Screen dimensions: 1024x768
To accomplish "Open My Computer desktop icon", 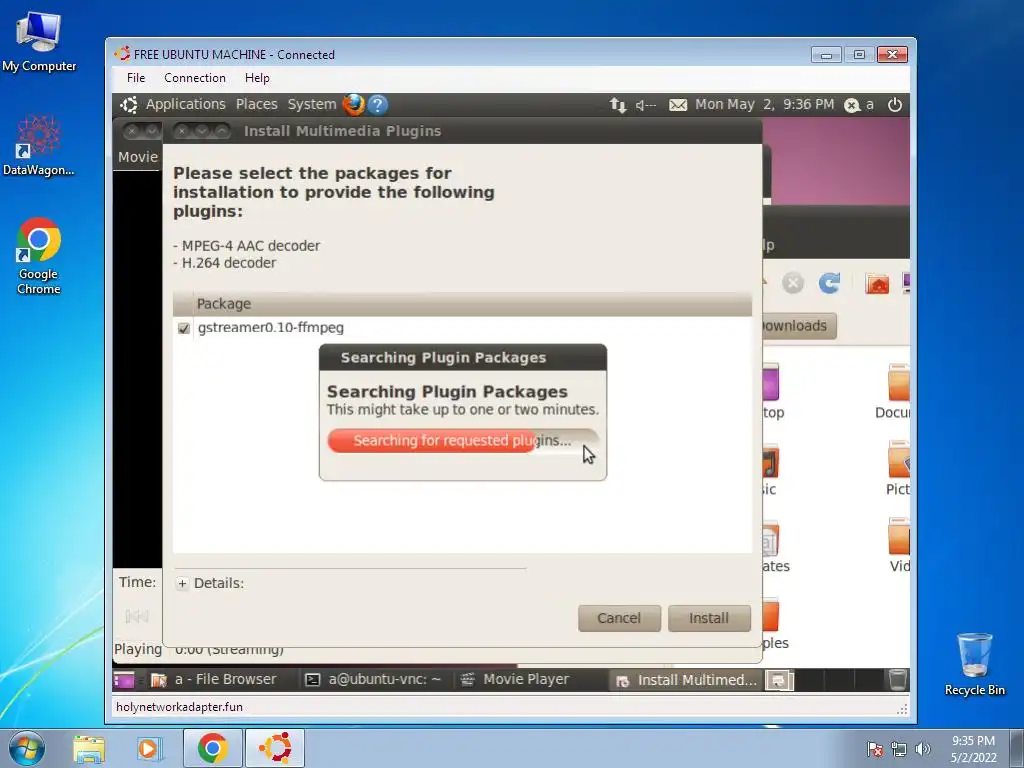I will (x=39, y=41).
